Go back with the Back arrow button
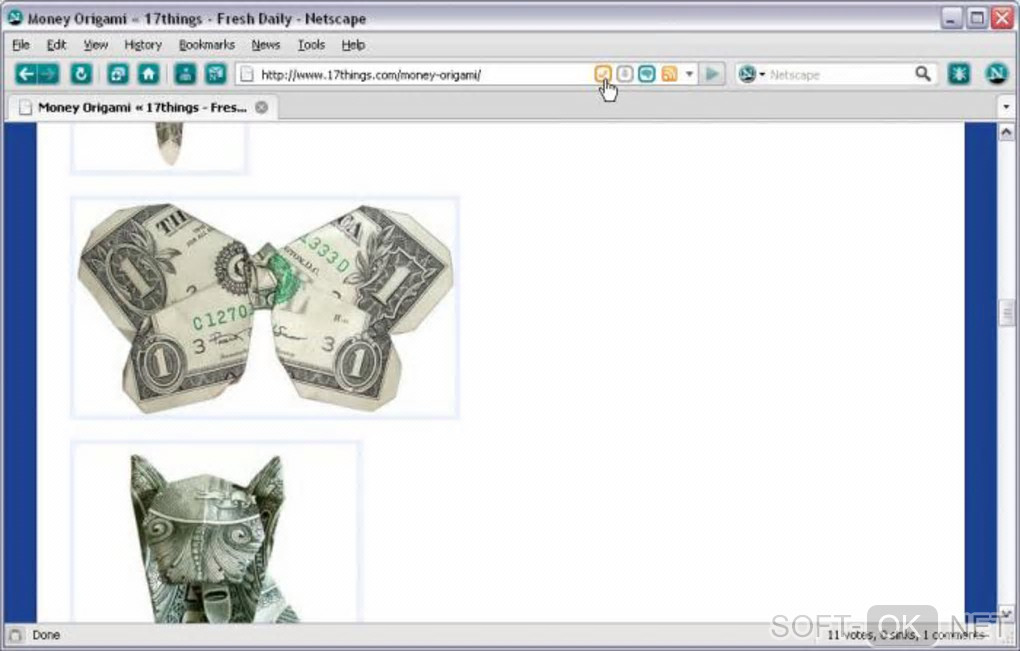The height and width of the screenshot is (651, 1020). [x=25, y=74]
